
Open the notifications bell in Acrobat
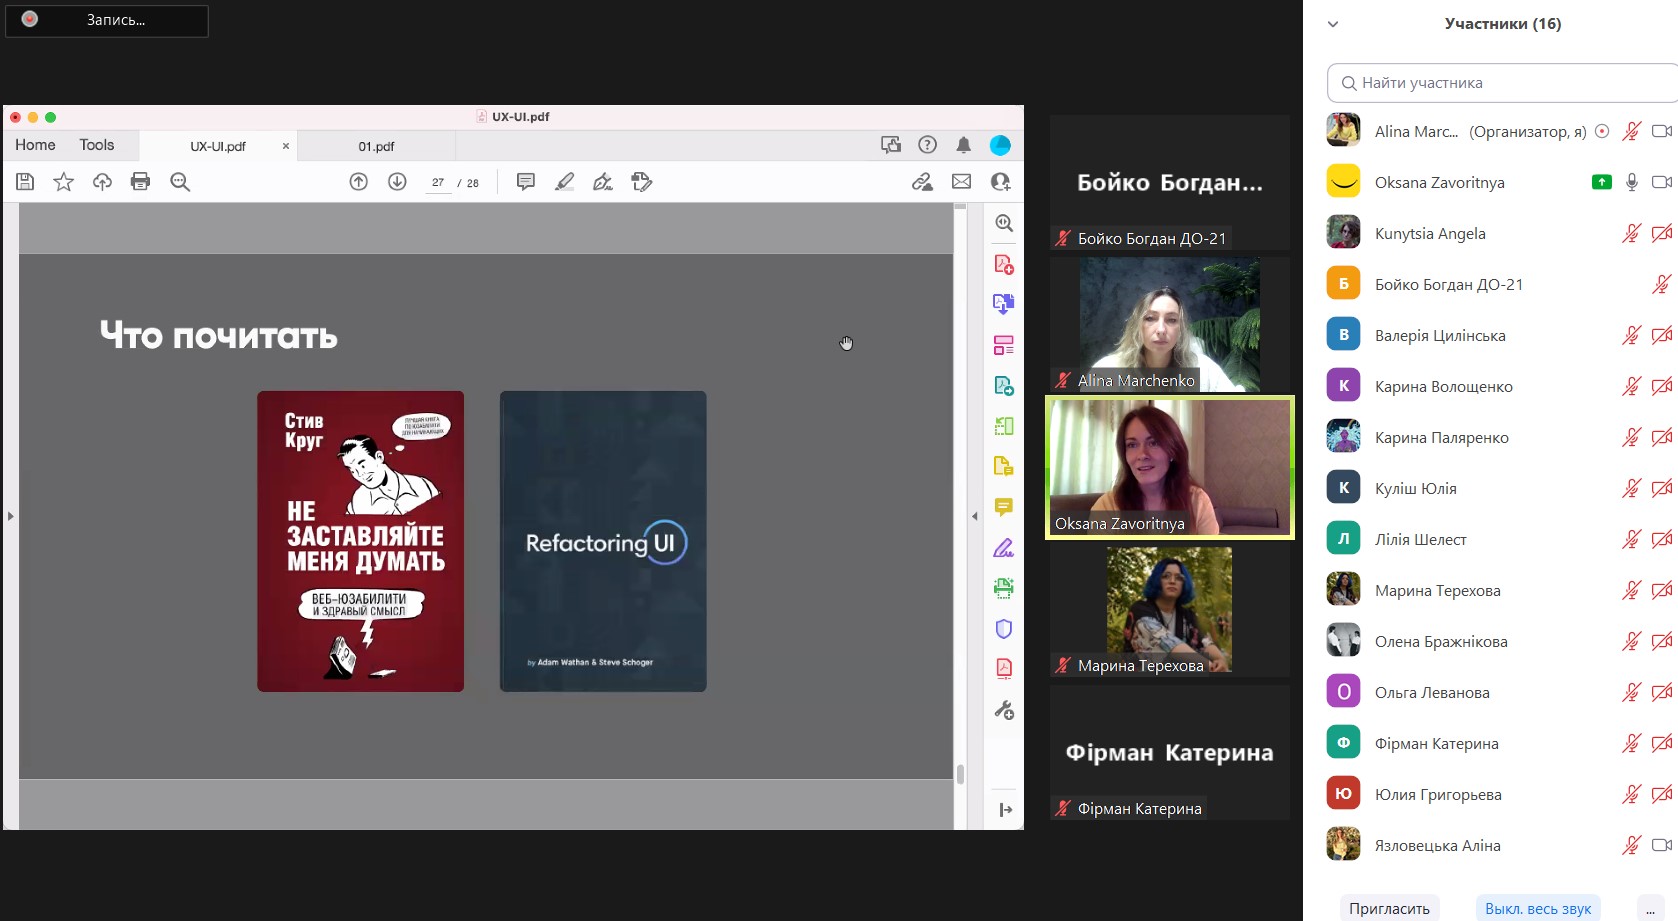pyautogui.click(x=964, y=145)
